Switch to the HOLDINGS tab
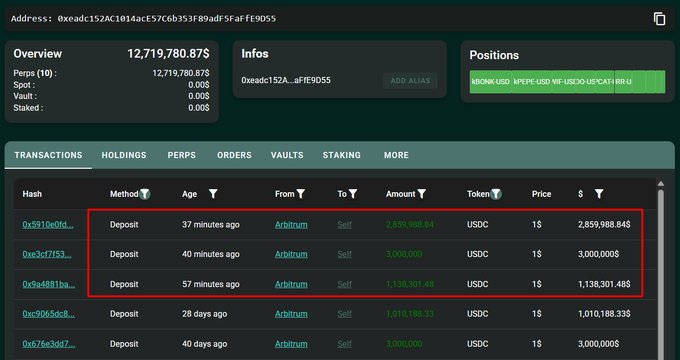Screen dimensions: 680x360 [x=124, y=155]
